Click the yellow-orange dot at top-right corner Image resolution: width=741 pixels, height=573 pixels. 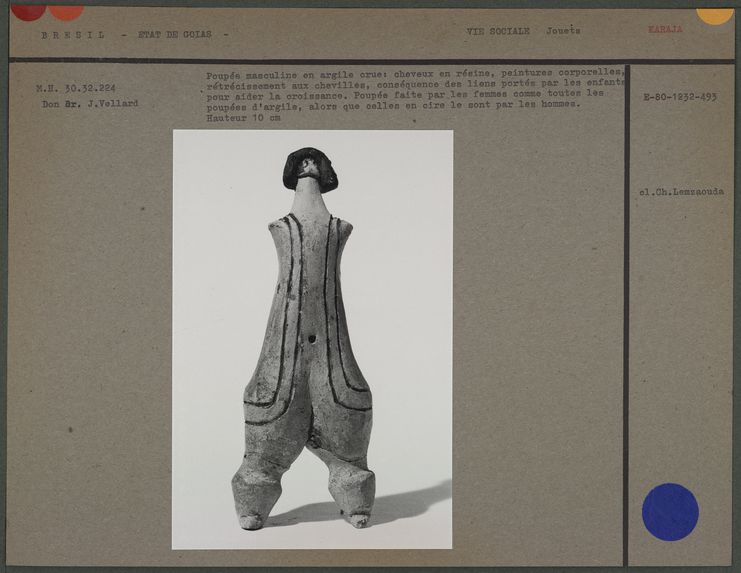click(x=714, y=14)
